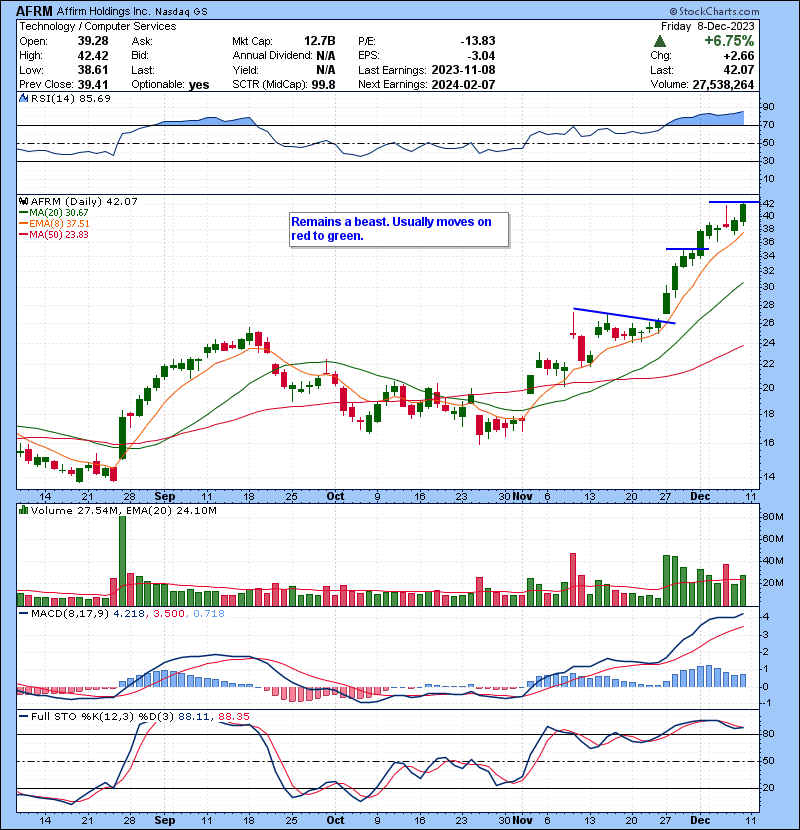800x830 pixels.
Task: Click the MA(50) 23.83 legend entry
Action: (x=54, y=235)
